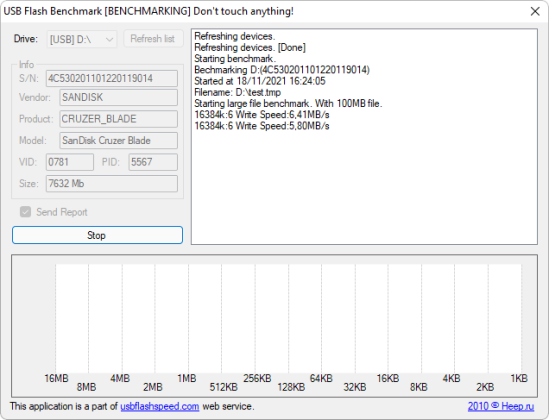Click the Stop button
The height and width of the screenshot is (420, 549).
(x=97, y=235)
